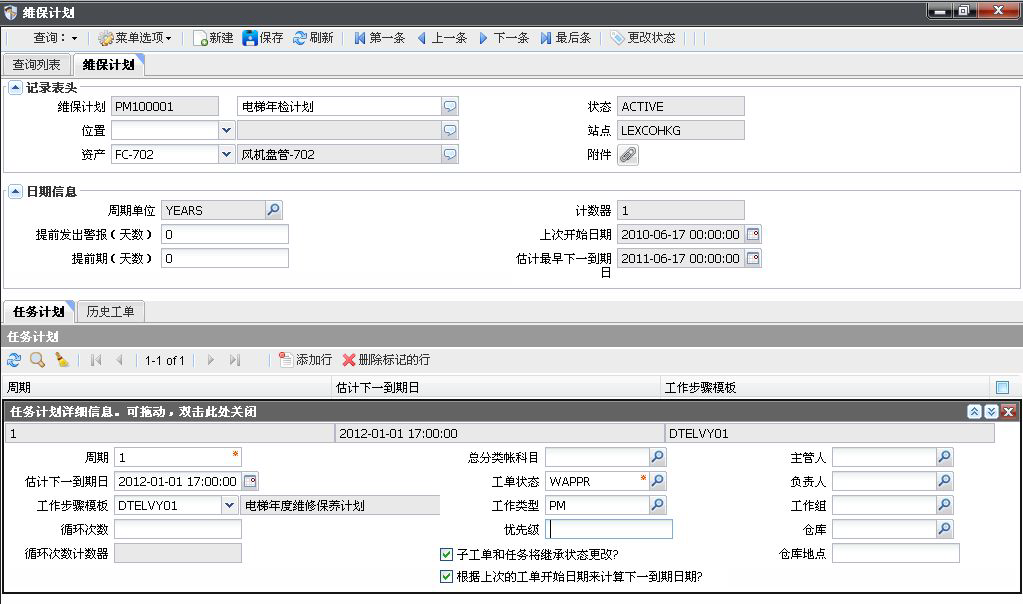Switch to the 查询列表 tab

(37, 65)
